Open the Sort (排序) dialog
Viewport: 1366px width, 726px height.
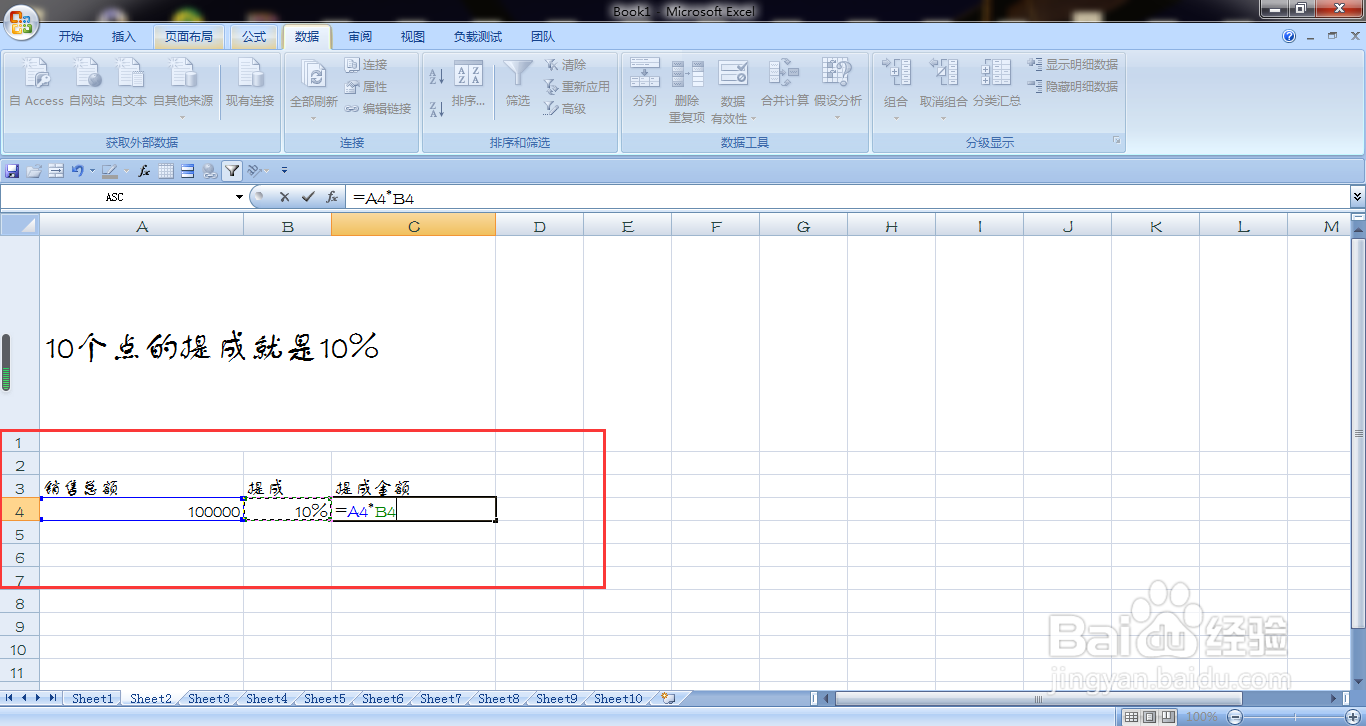pyautogui.click(x=468, y=84)
